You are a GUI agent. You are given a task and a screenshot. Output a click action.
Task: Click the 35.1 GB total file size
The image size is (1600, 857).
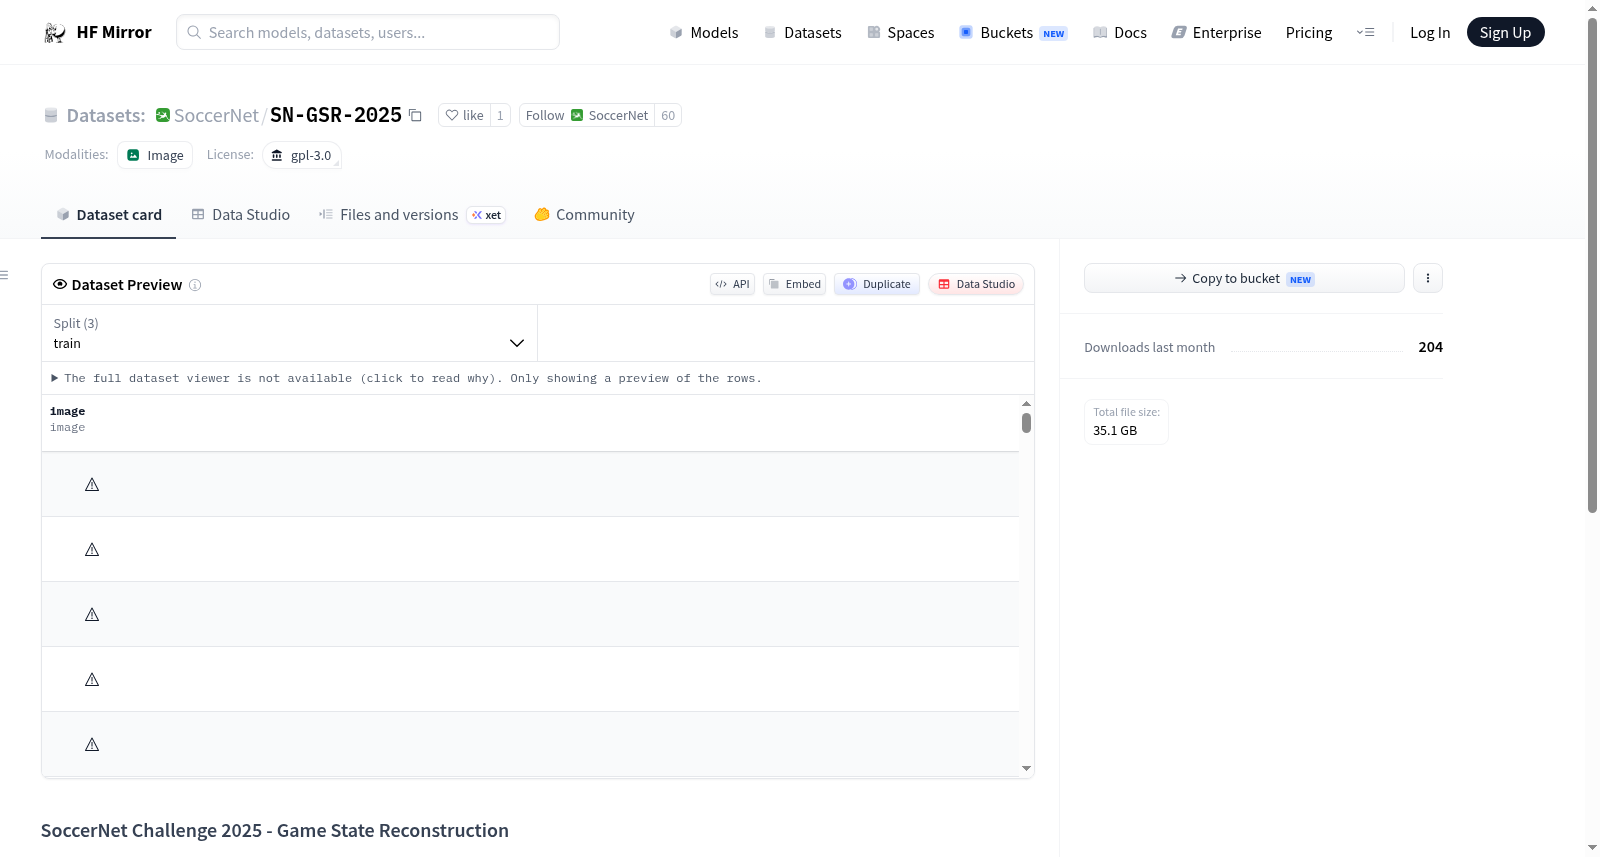[1115, 431]
